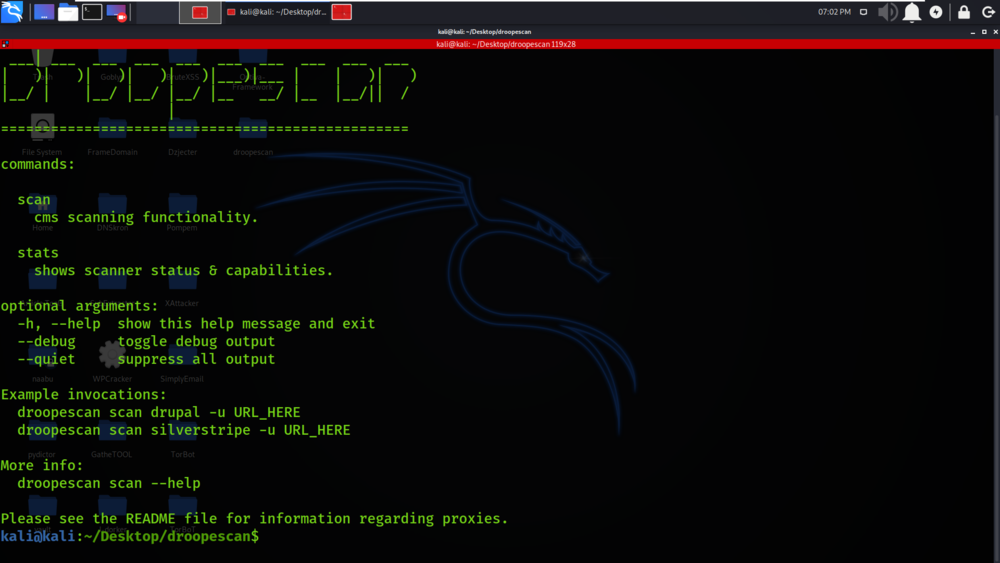Open the Kali applications menu
The width and height of the screenshot is (1000, 563).
pos(12,11)
